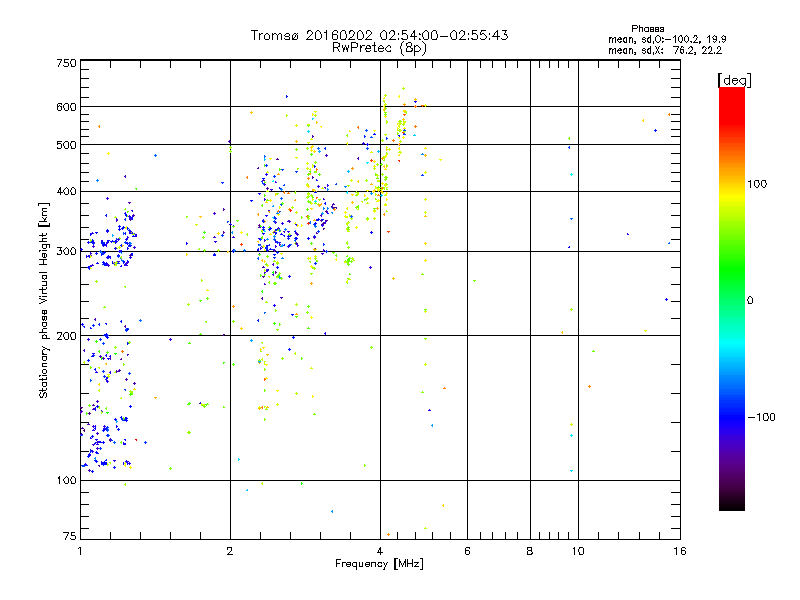Image resolution: width=800 pixels, height=600 pixels.
Task: Click 'mean, sd,O:-100.2, 19.9' statistics line
Action: tap(667, 39)
